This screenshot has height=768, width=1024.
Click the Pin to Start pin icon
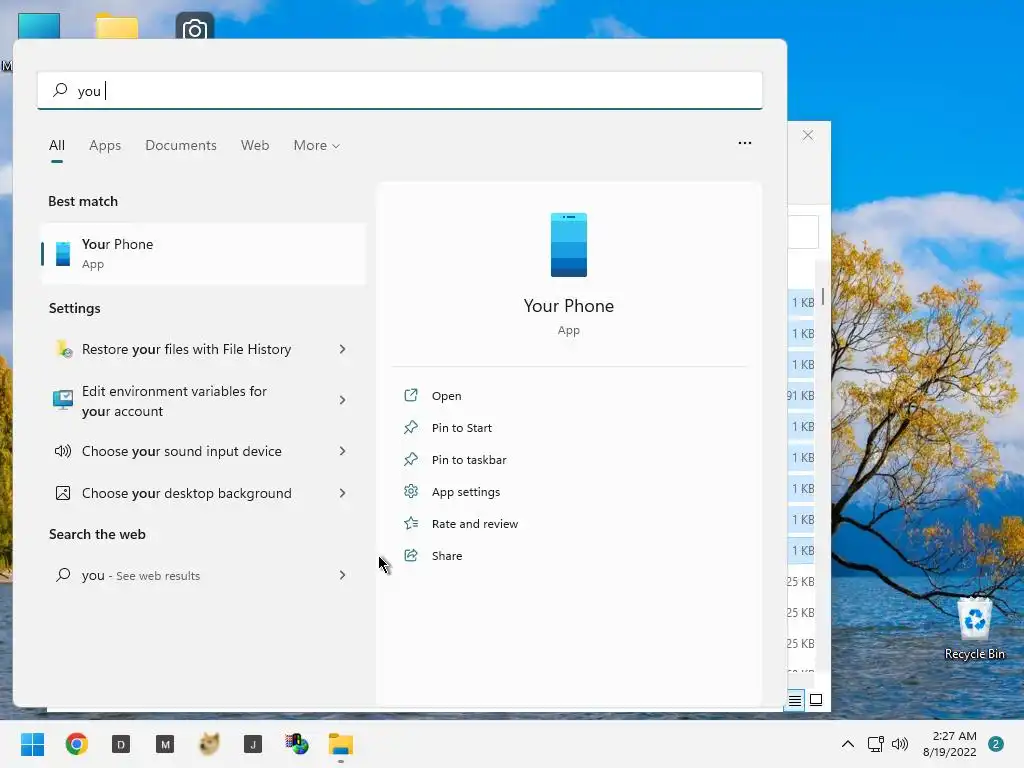411,427
